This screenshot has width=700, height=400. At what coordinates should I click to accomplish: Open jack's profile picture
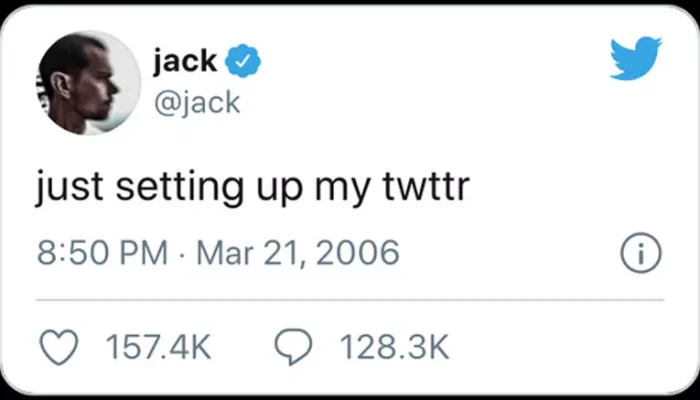pos(88,82)
